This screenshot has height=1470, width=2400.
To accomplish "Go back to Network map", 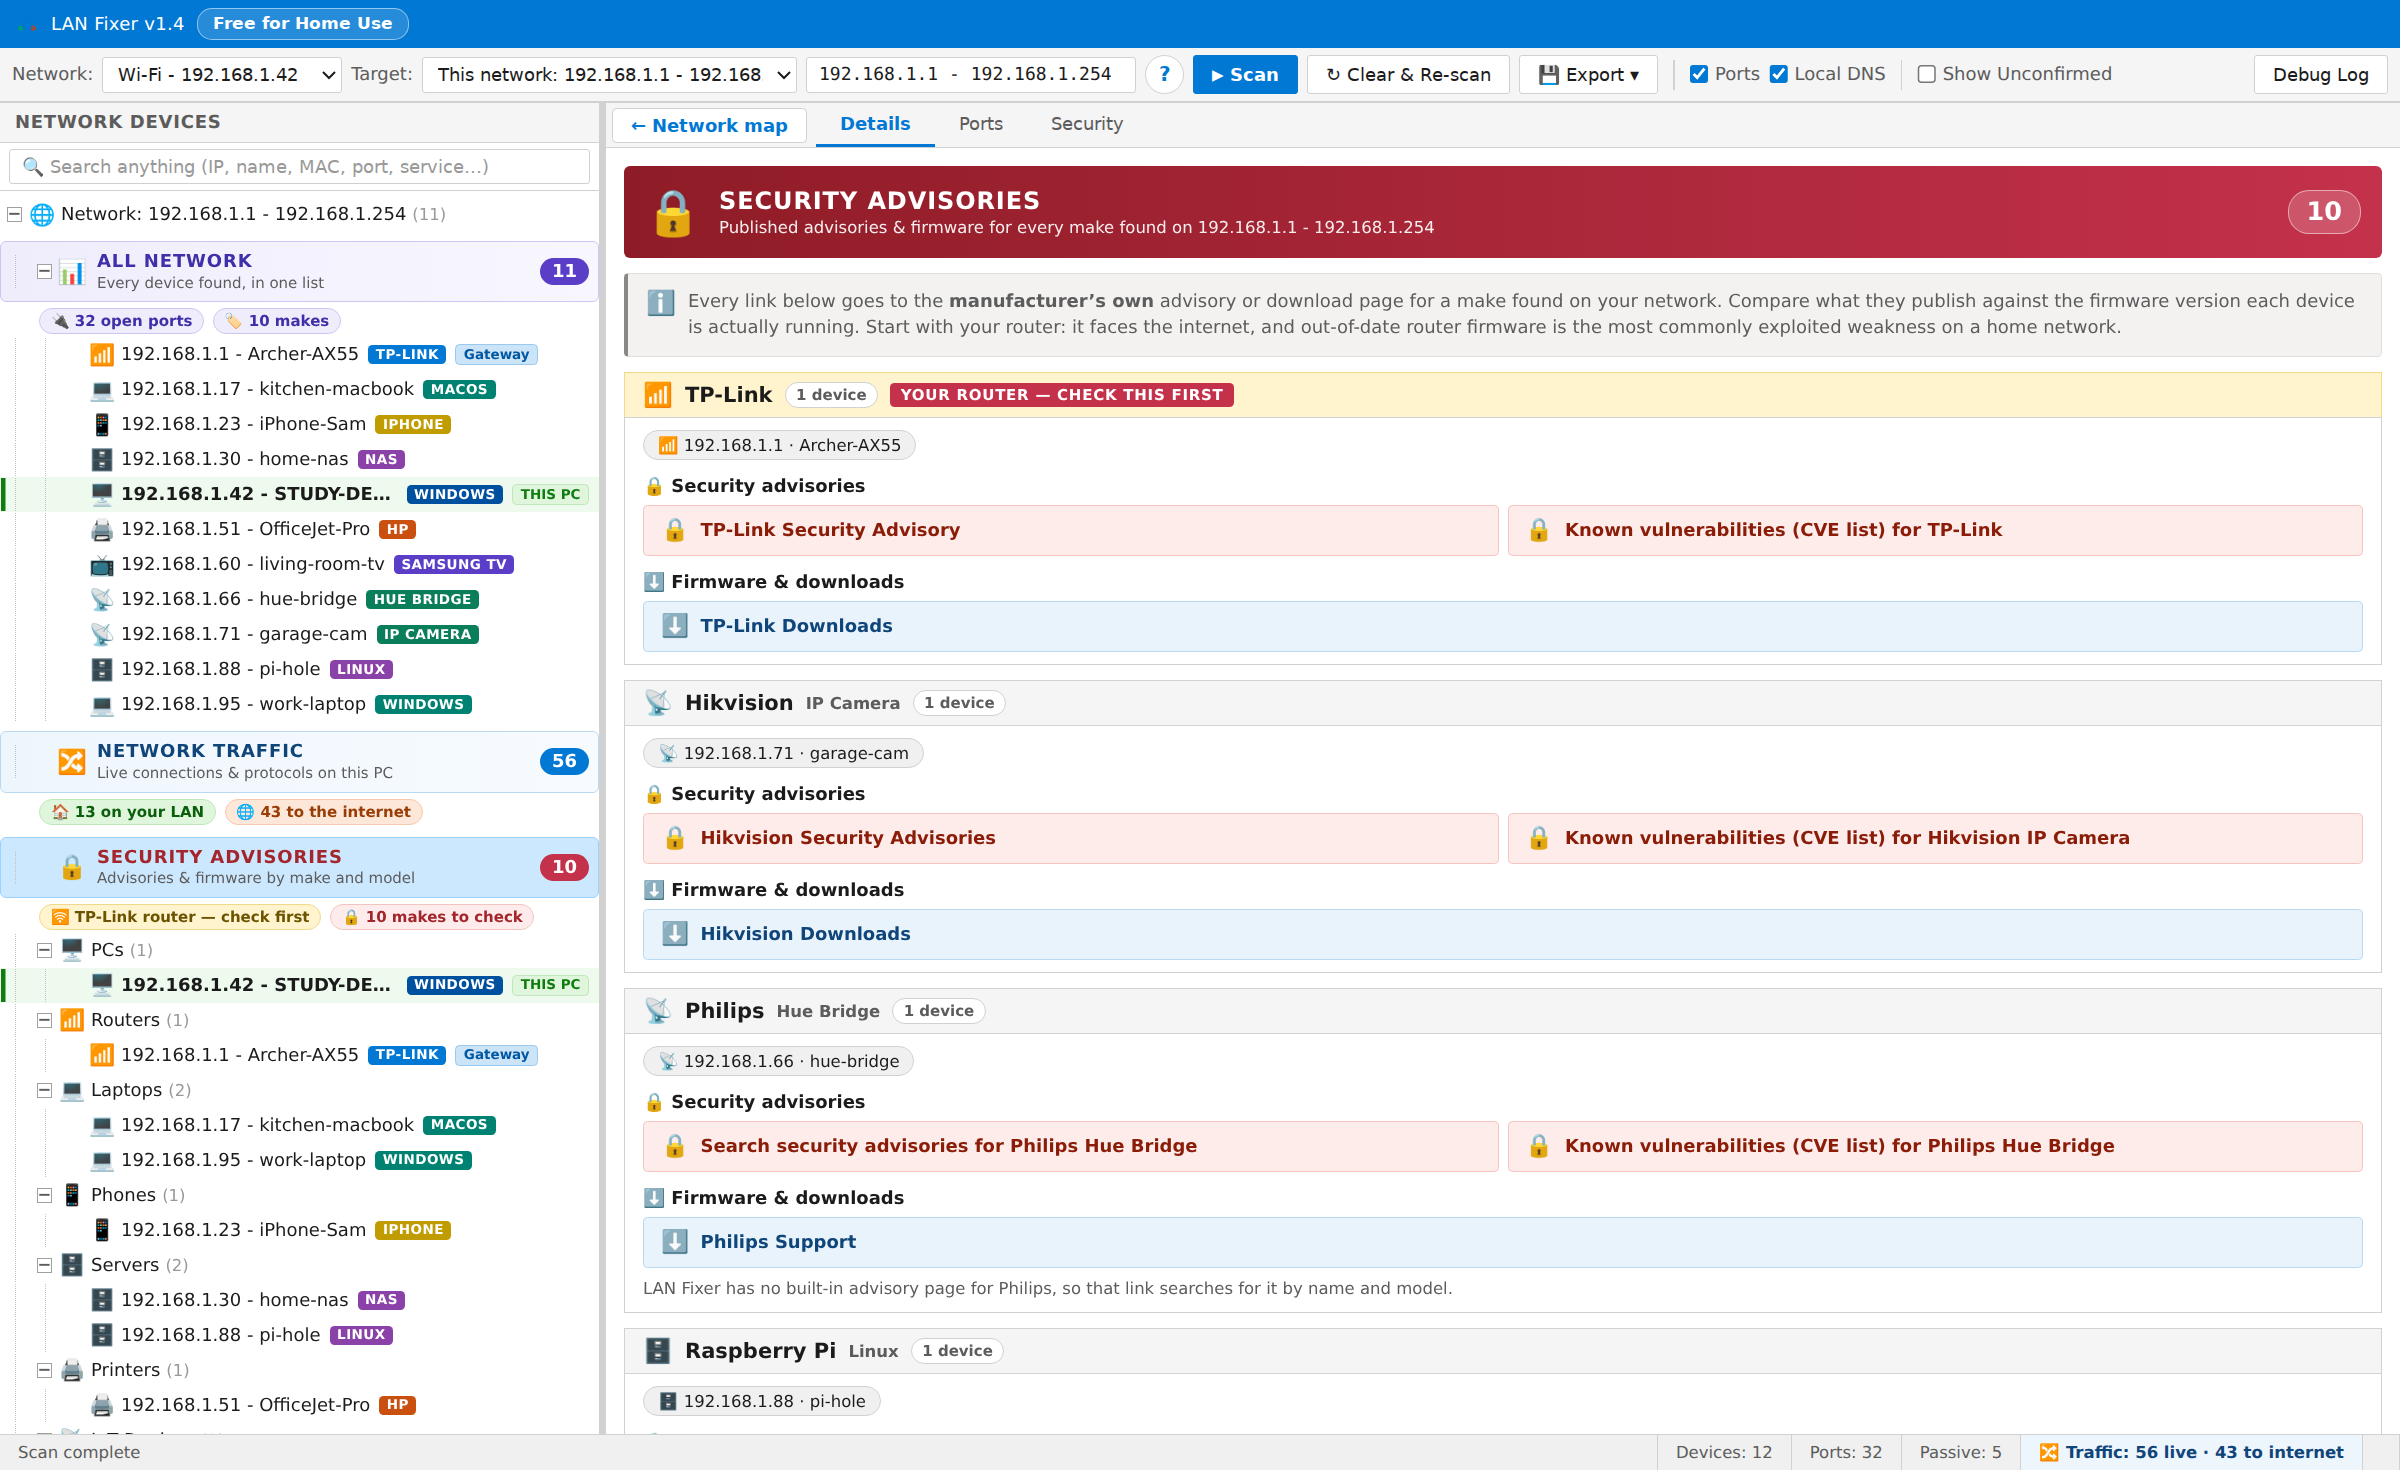I will (709, 126).
